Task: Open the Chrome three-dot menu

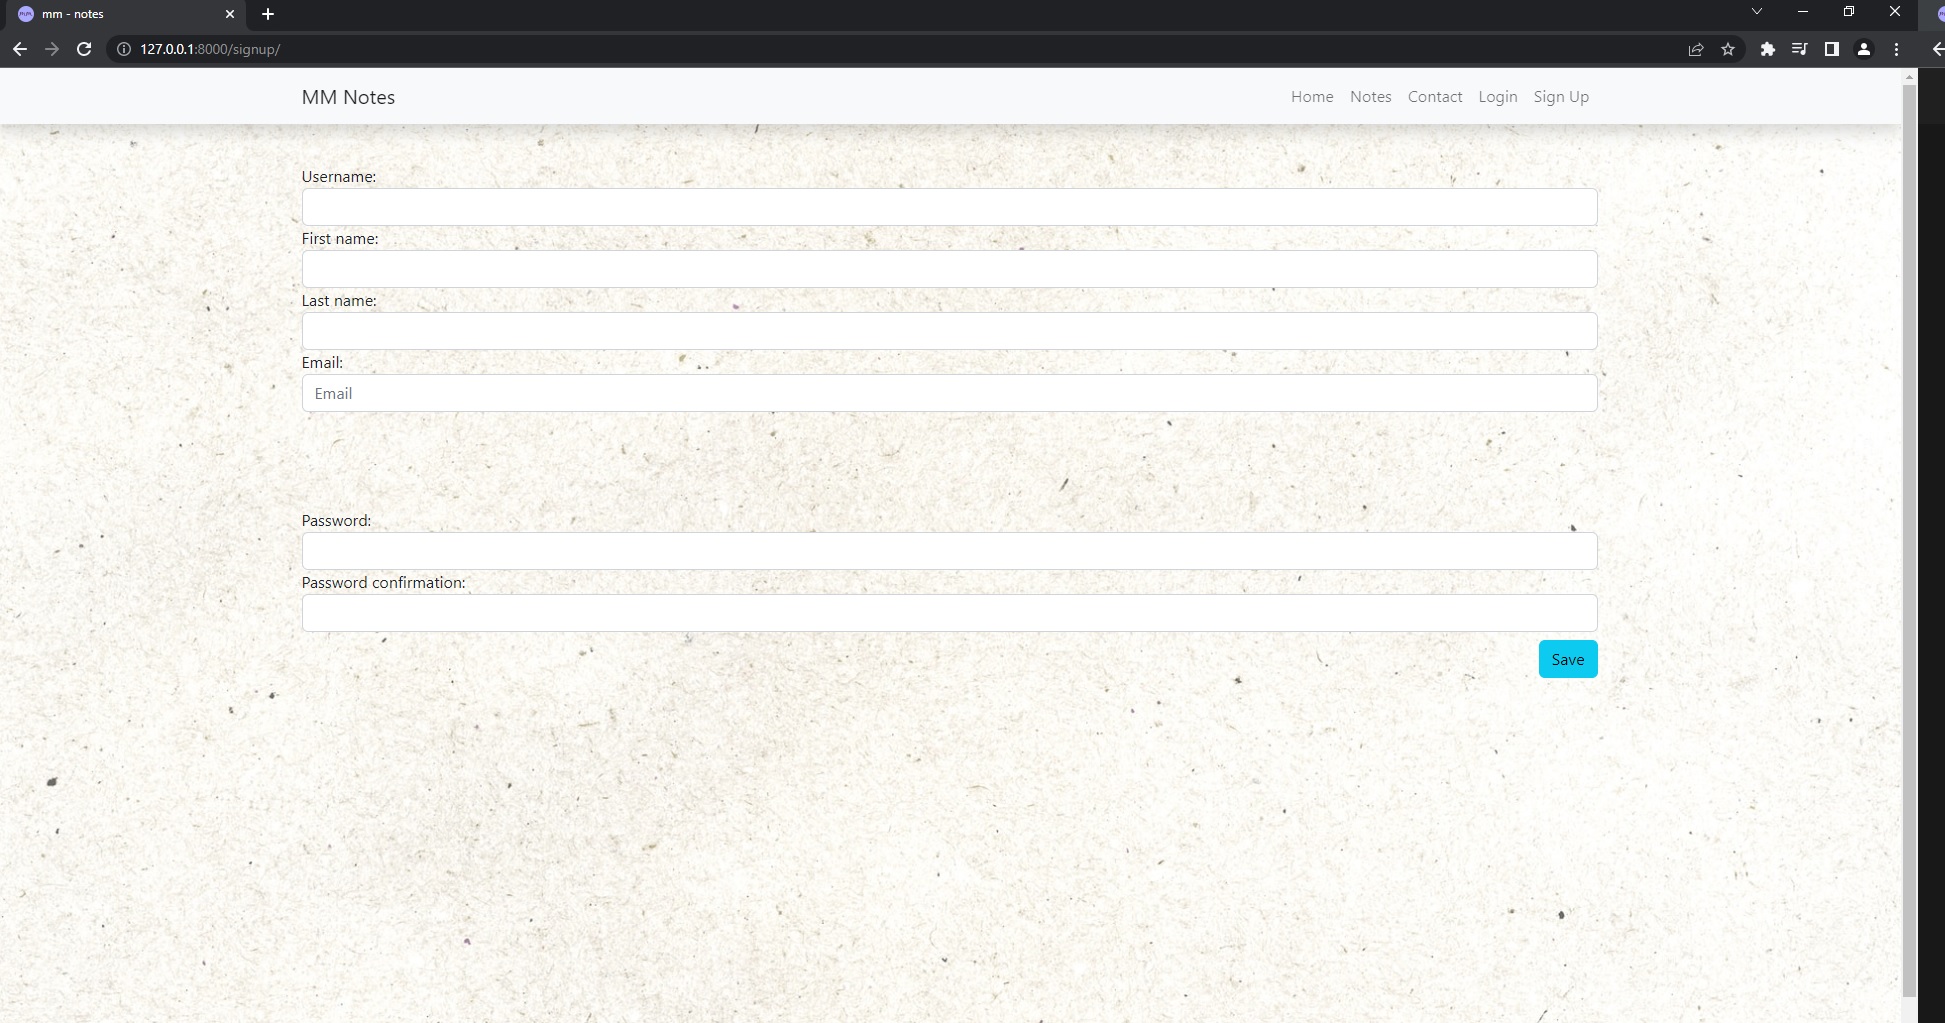Action: coord(1896,49)
